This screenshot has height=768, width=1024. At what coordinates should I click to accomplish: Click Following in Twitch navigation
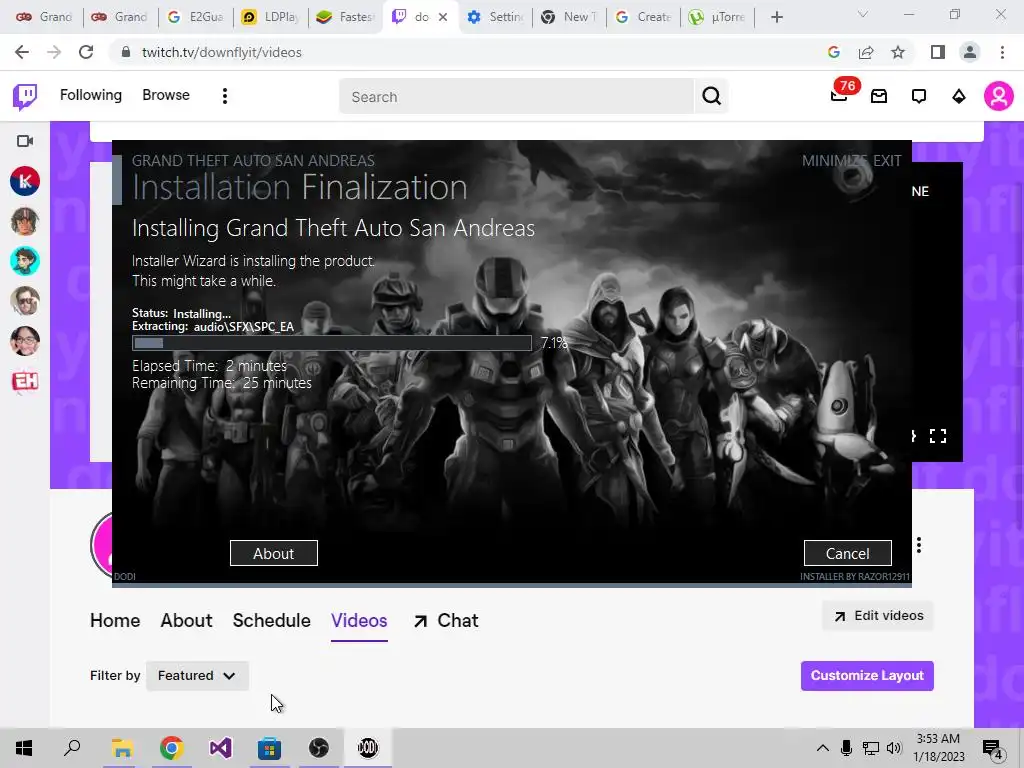coord(91,95)
